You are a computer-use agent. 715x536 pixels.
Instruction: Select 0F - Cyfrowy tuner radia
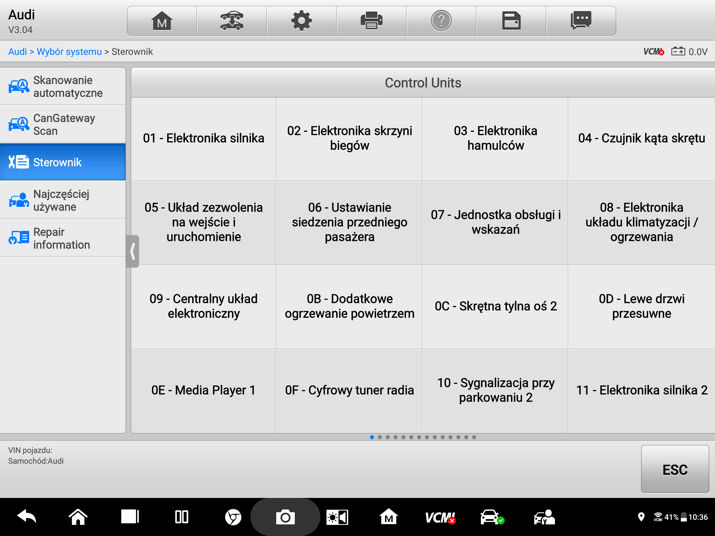(349, 390)
